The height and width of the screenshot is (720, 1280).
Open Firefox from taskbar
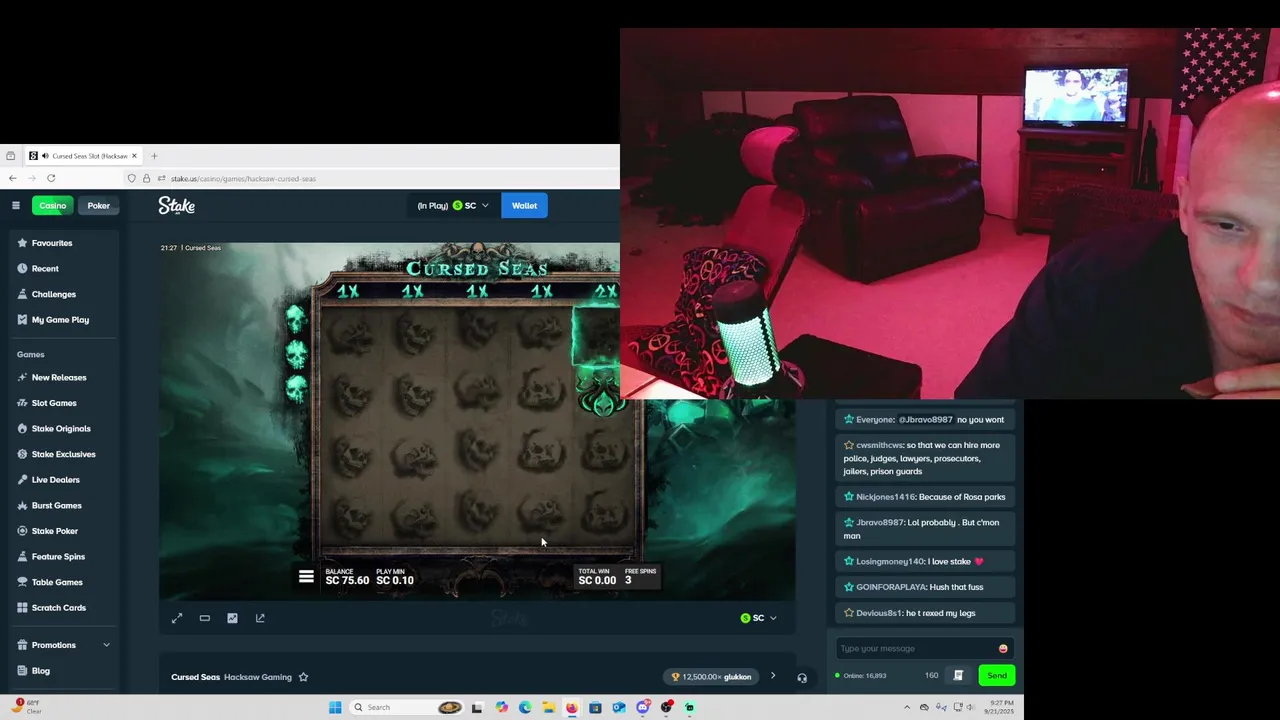(571, 707)
